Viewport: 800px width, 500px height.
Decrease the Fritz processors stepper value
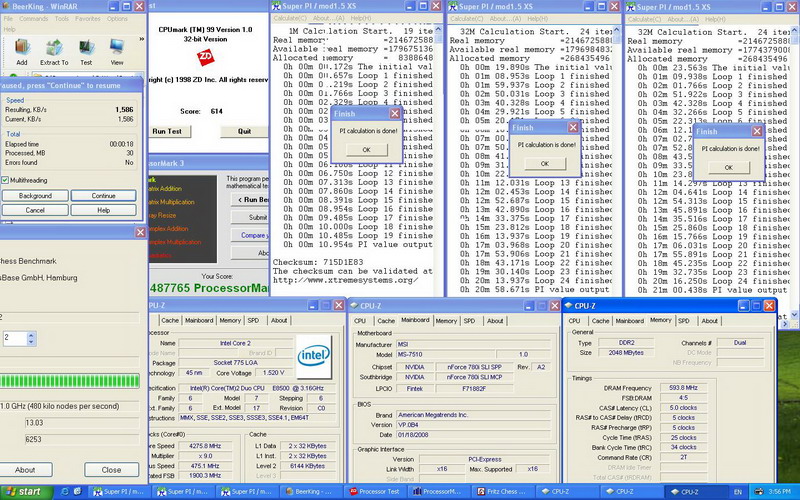31,342
